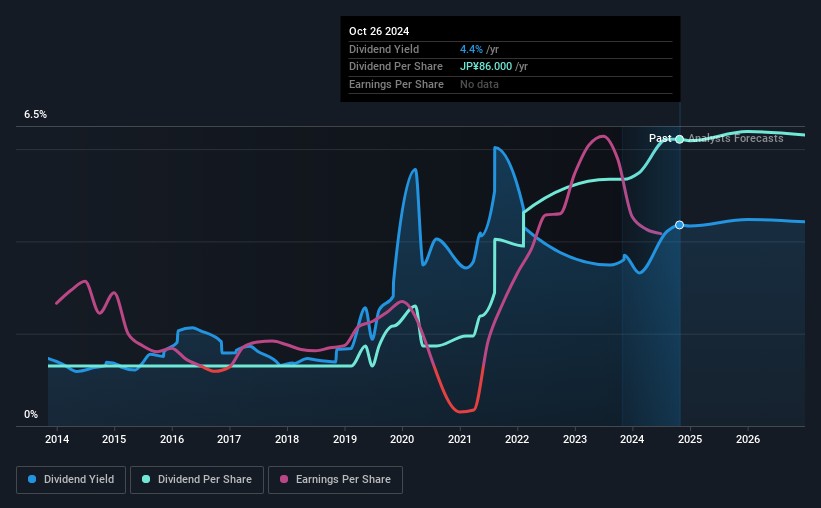Click the 2021 x-axis year label
Image resolution: width=821 pixels, height=508 pixels.
coord(460,439)
